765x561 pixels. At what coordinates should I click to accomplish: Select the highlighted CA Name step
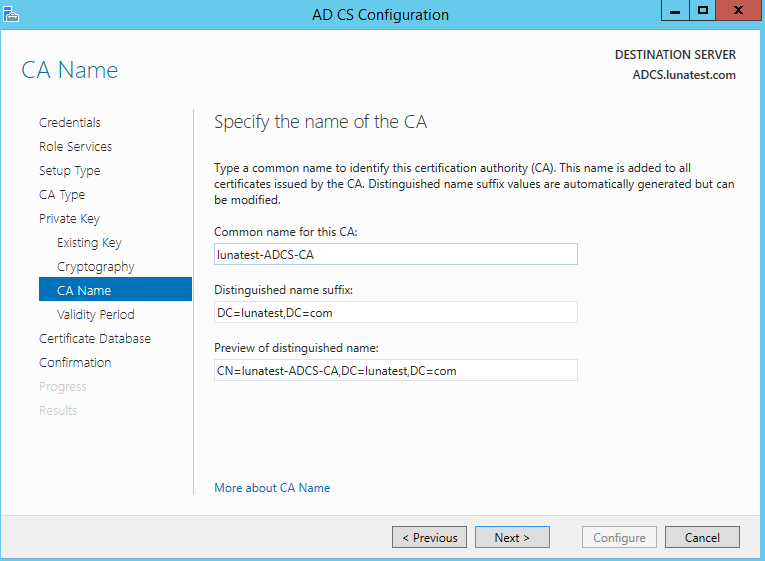tap(115, 289)
